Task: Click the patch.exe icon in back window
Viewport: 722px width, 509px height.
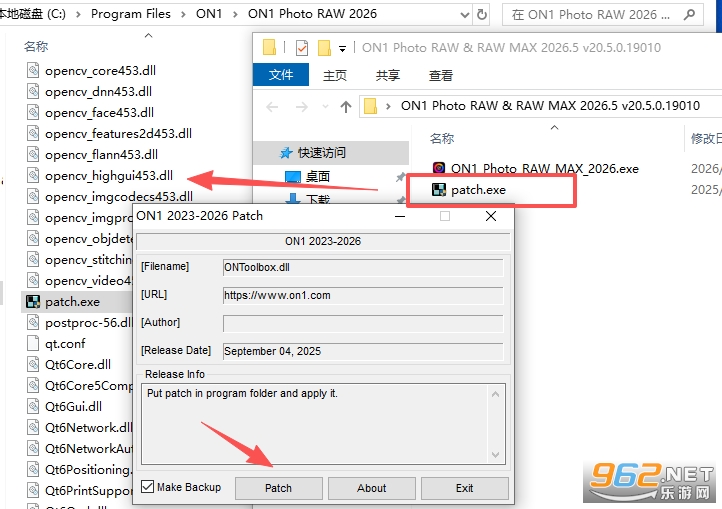Action: pyautogui.click(x=33, y=302)
